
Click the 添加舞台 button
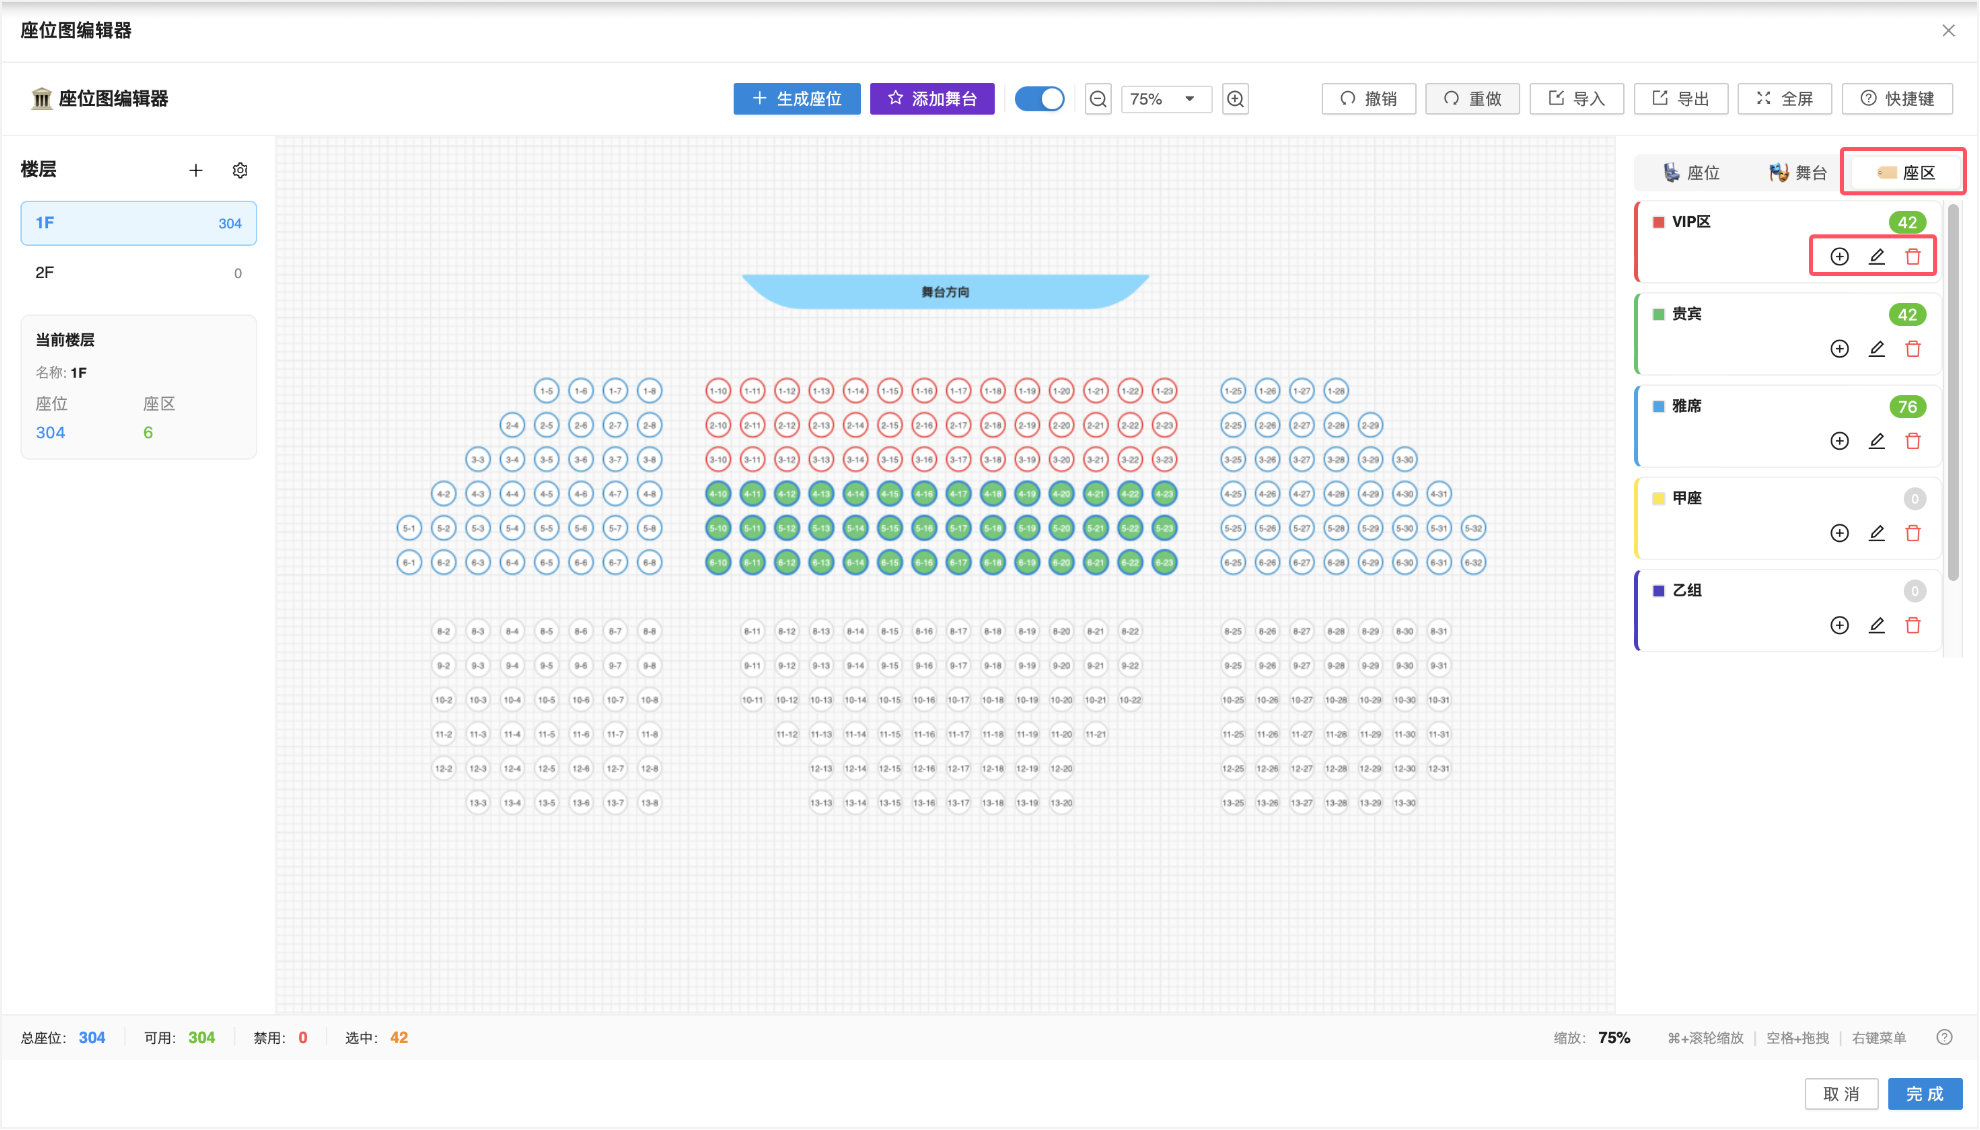coord(932,99)
